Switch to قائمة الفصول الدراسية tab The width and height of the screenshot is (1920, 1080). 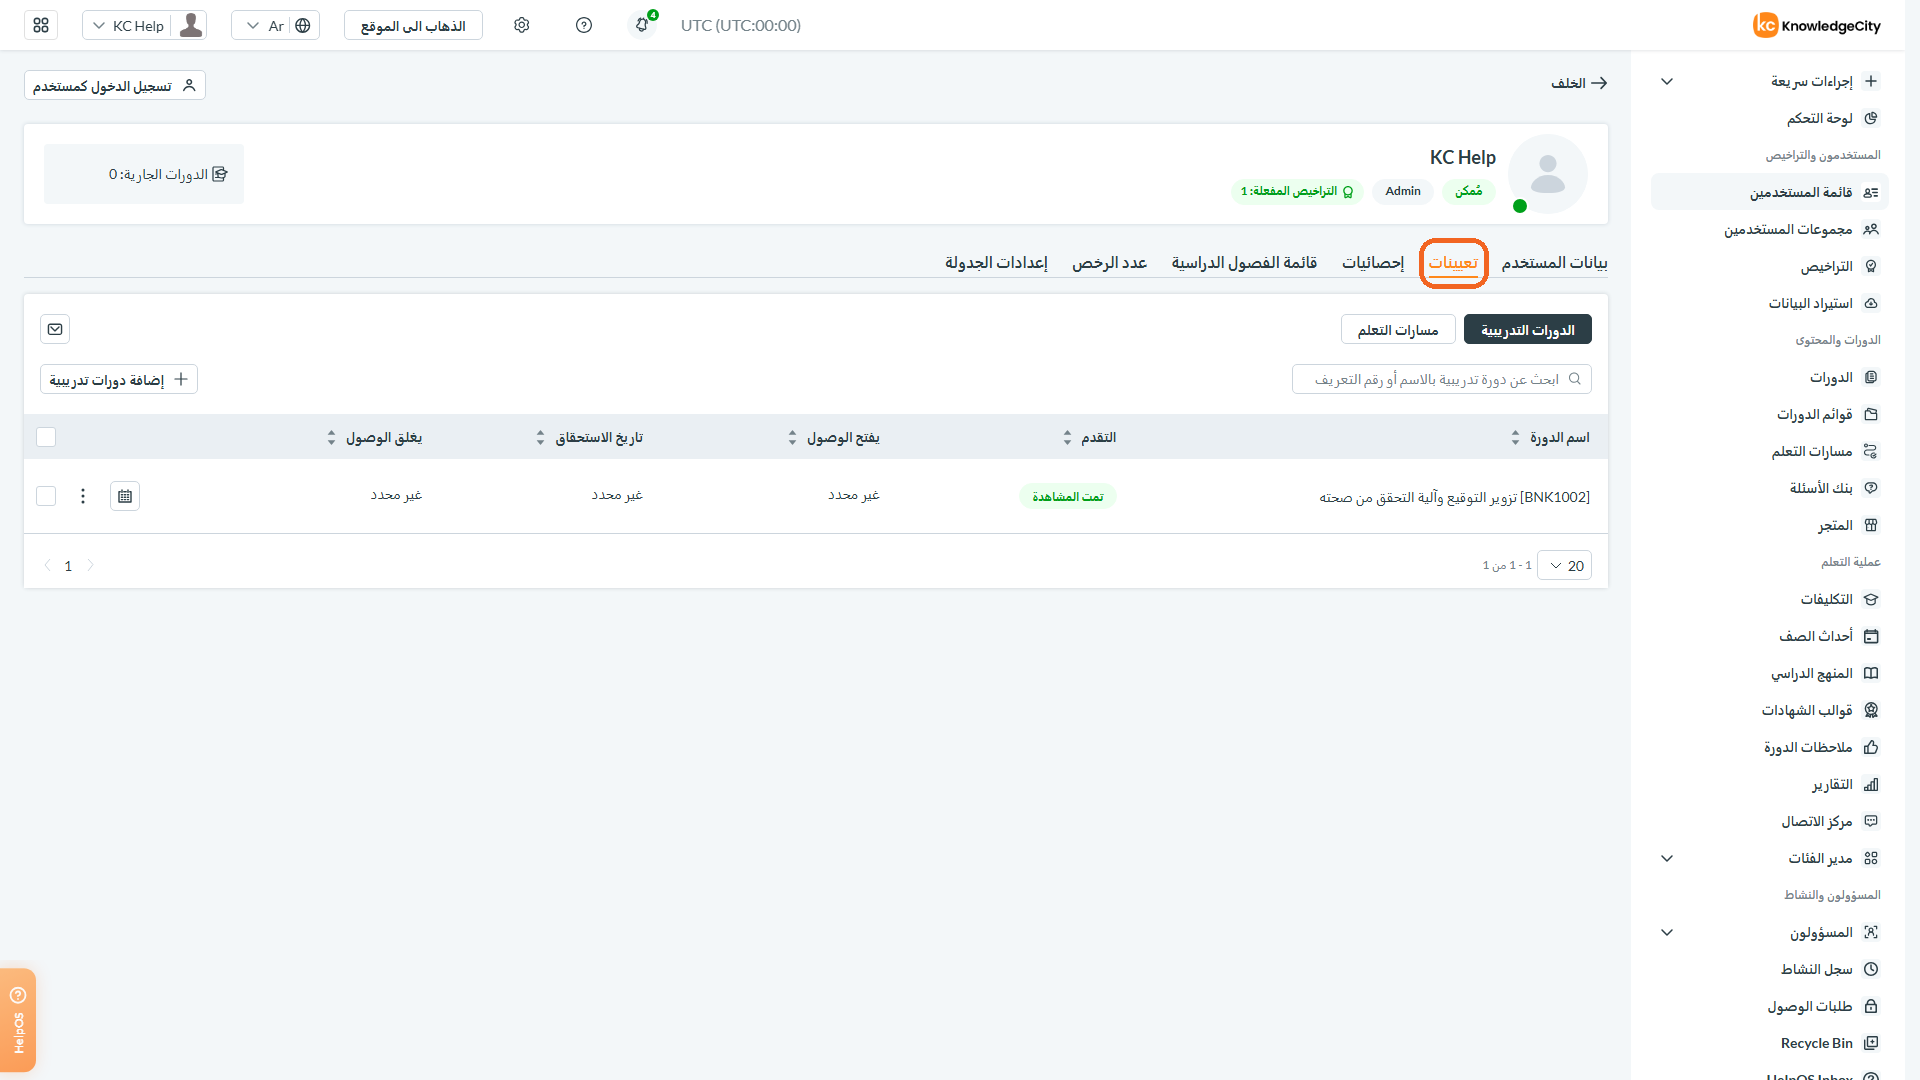click(x=1244, y=262)
